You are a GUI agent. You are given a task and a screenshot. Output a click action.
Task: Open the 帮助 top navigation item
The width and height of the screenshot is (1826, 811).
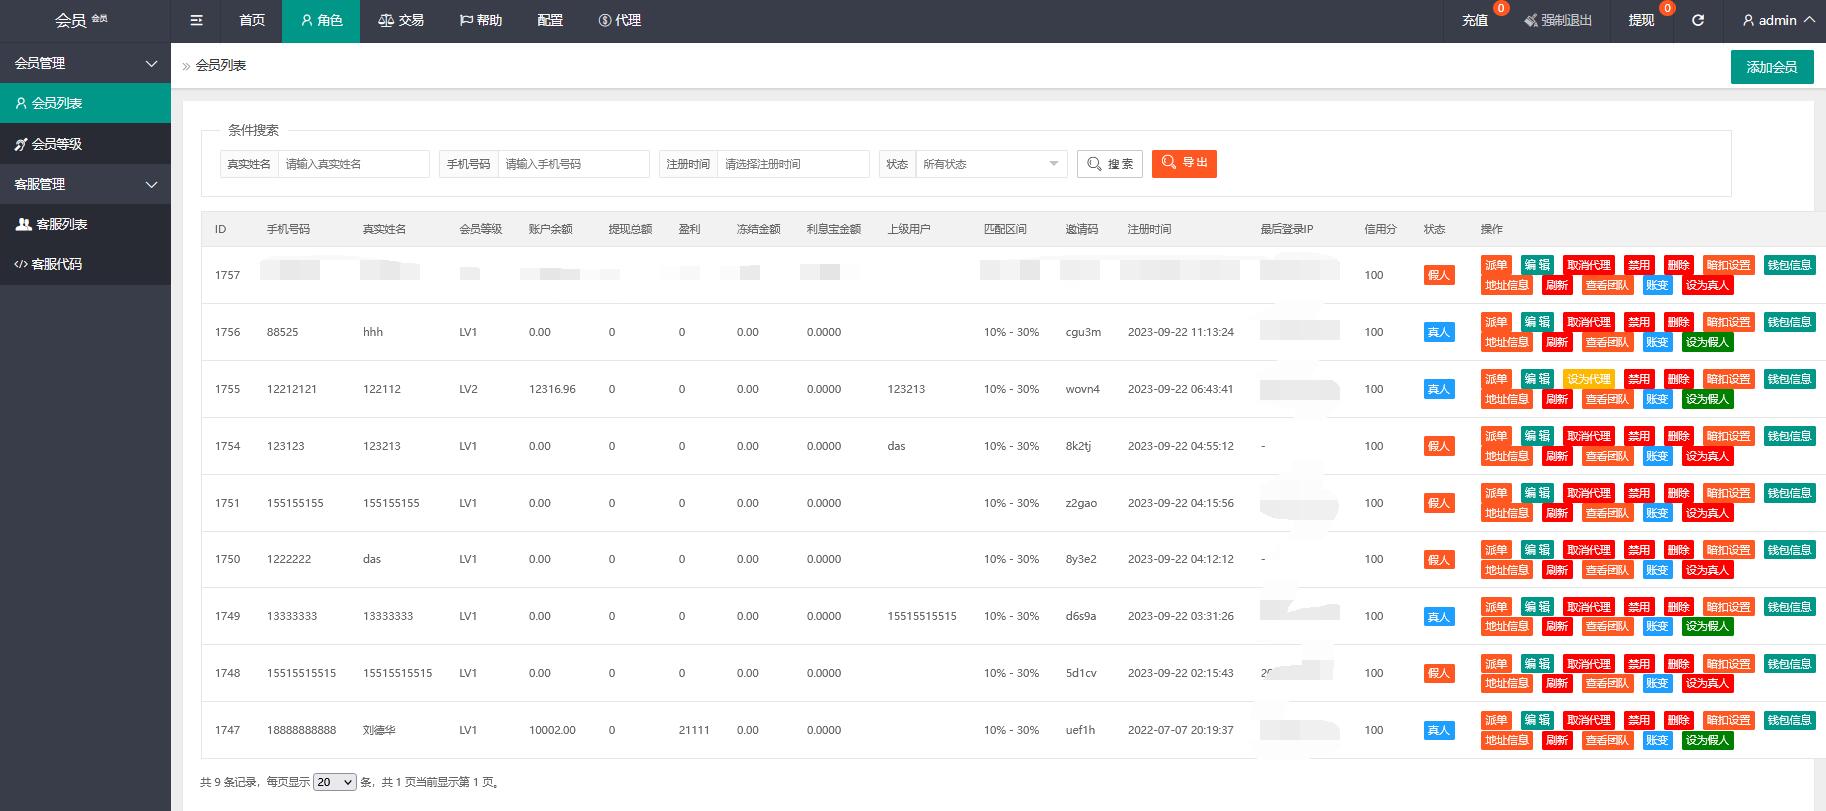click(481, 20)
